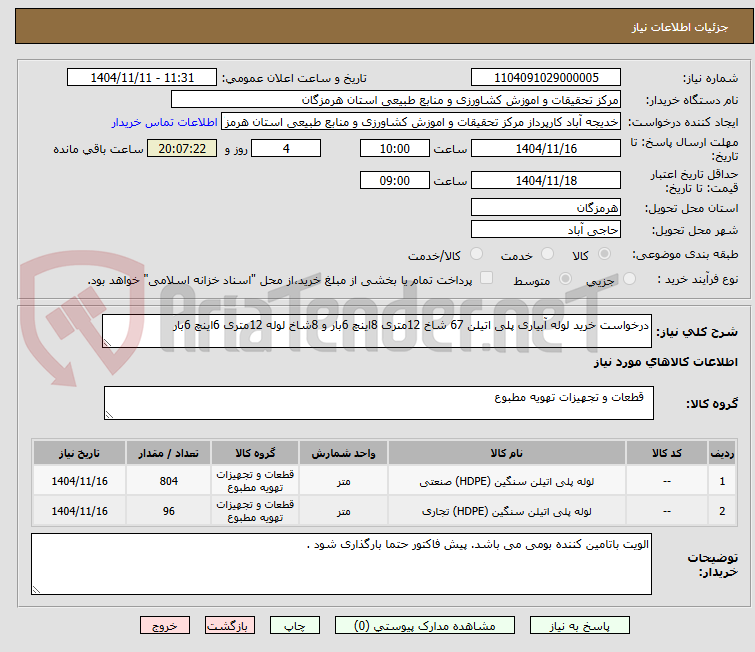755x652 pixels.
Task: Click the request creator field خدیجه آباد
Action: coord(421,122)
